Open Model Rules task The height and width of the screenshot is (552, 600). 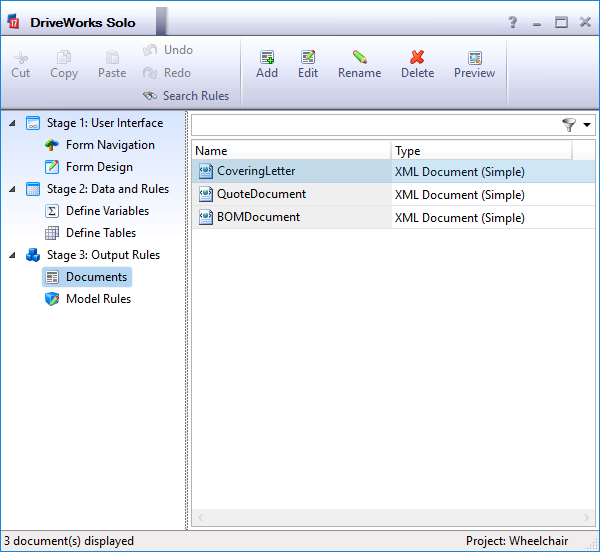click(x=98, y=299)
